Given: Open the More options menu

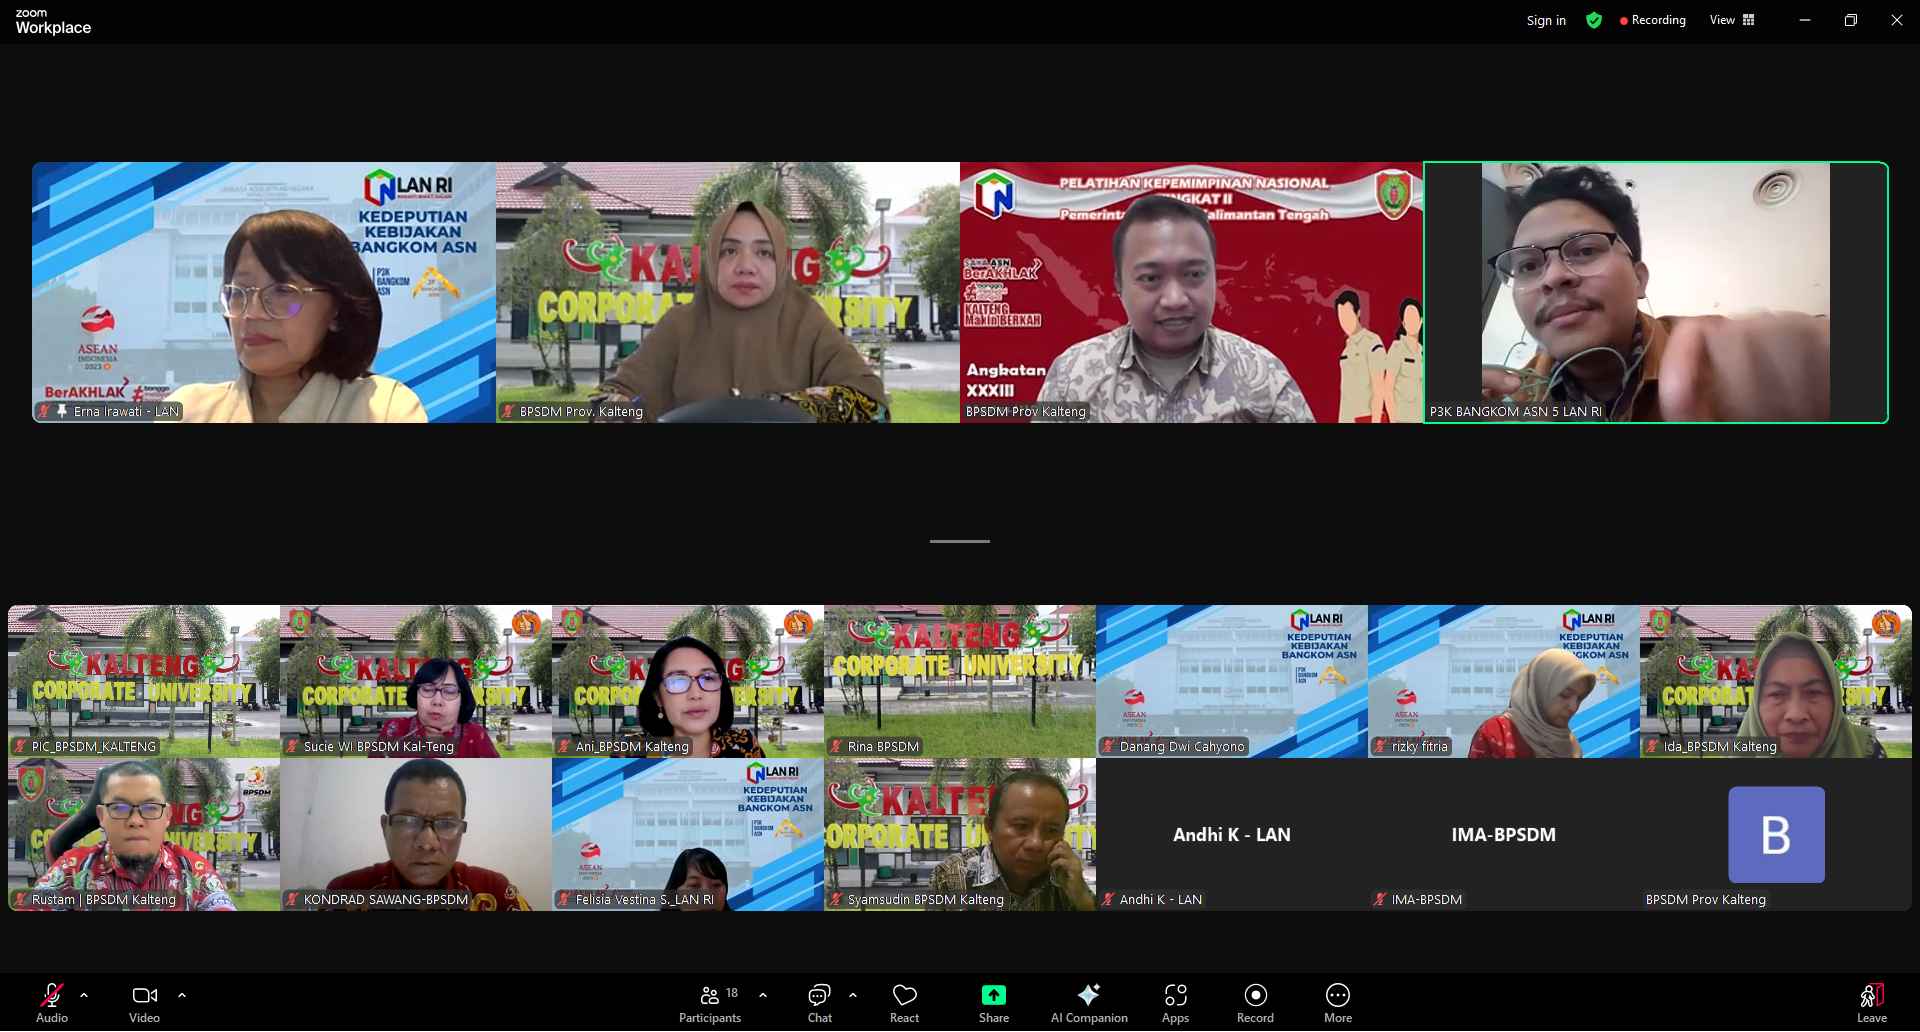Looking at the screenshot, I should pyautogui.click(x=1337, y=1002).
